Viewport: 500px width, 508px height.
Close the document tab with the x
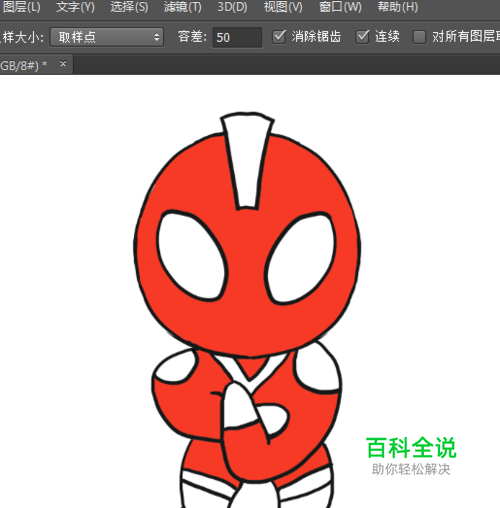click(63, 63)
